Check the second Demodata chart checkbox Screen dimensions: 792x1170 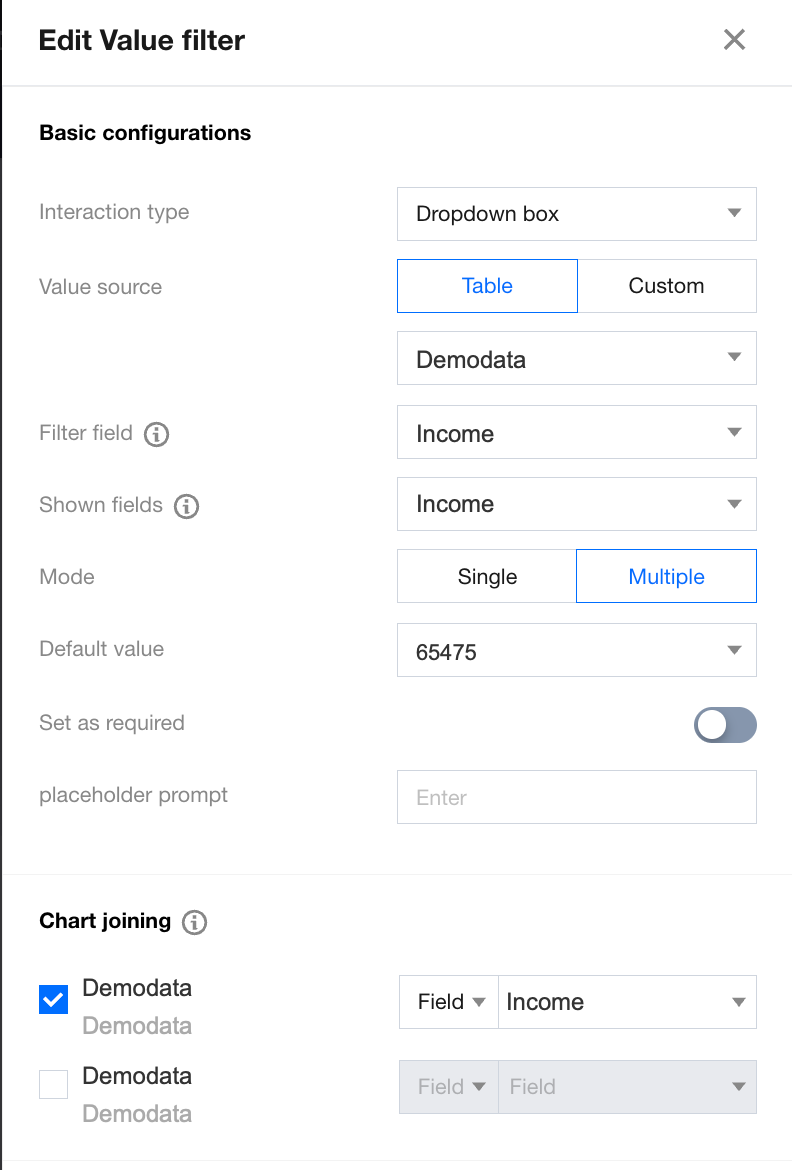coord(54,1084)
